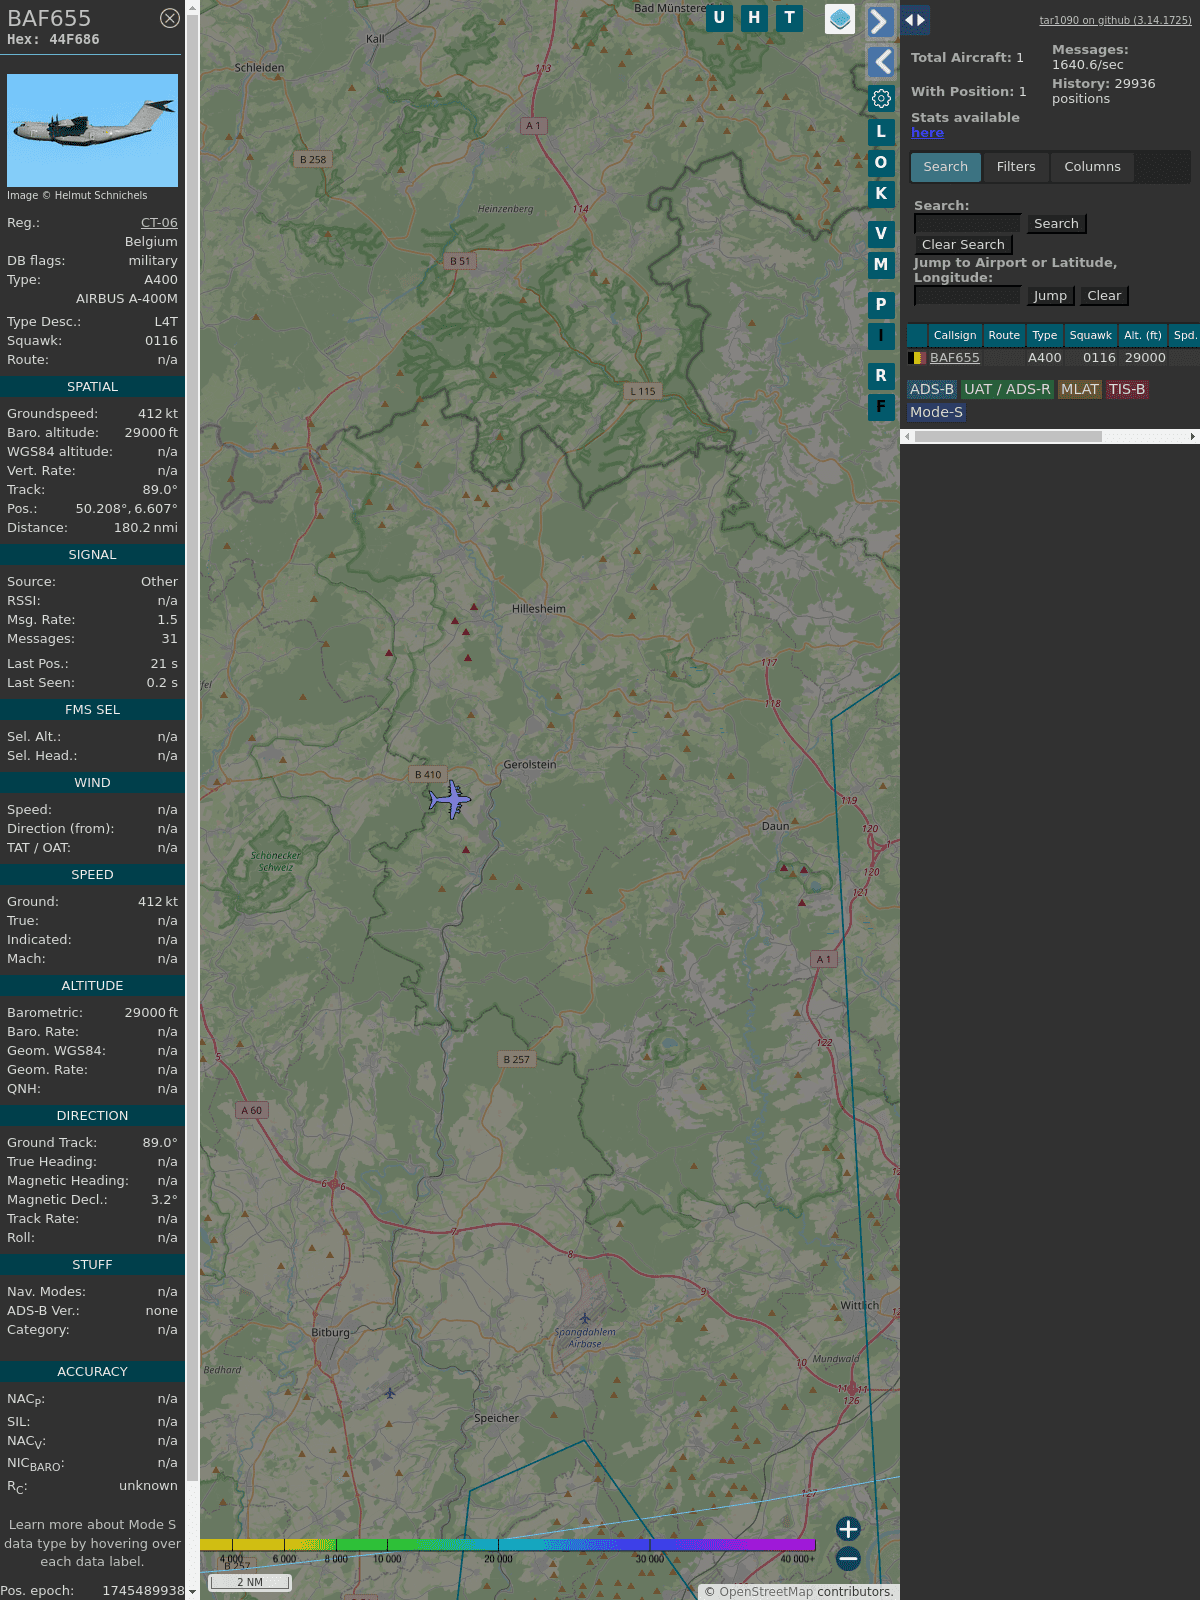The image size is (1200, 1600).
Task: Close the BAF655 aircraft info panel
Action: (x=170, y=18)
